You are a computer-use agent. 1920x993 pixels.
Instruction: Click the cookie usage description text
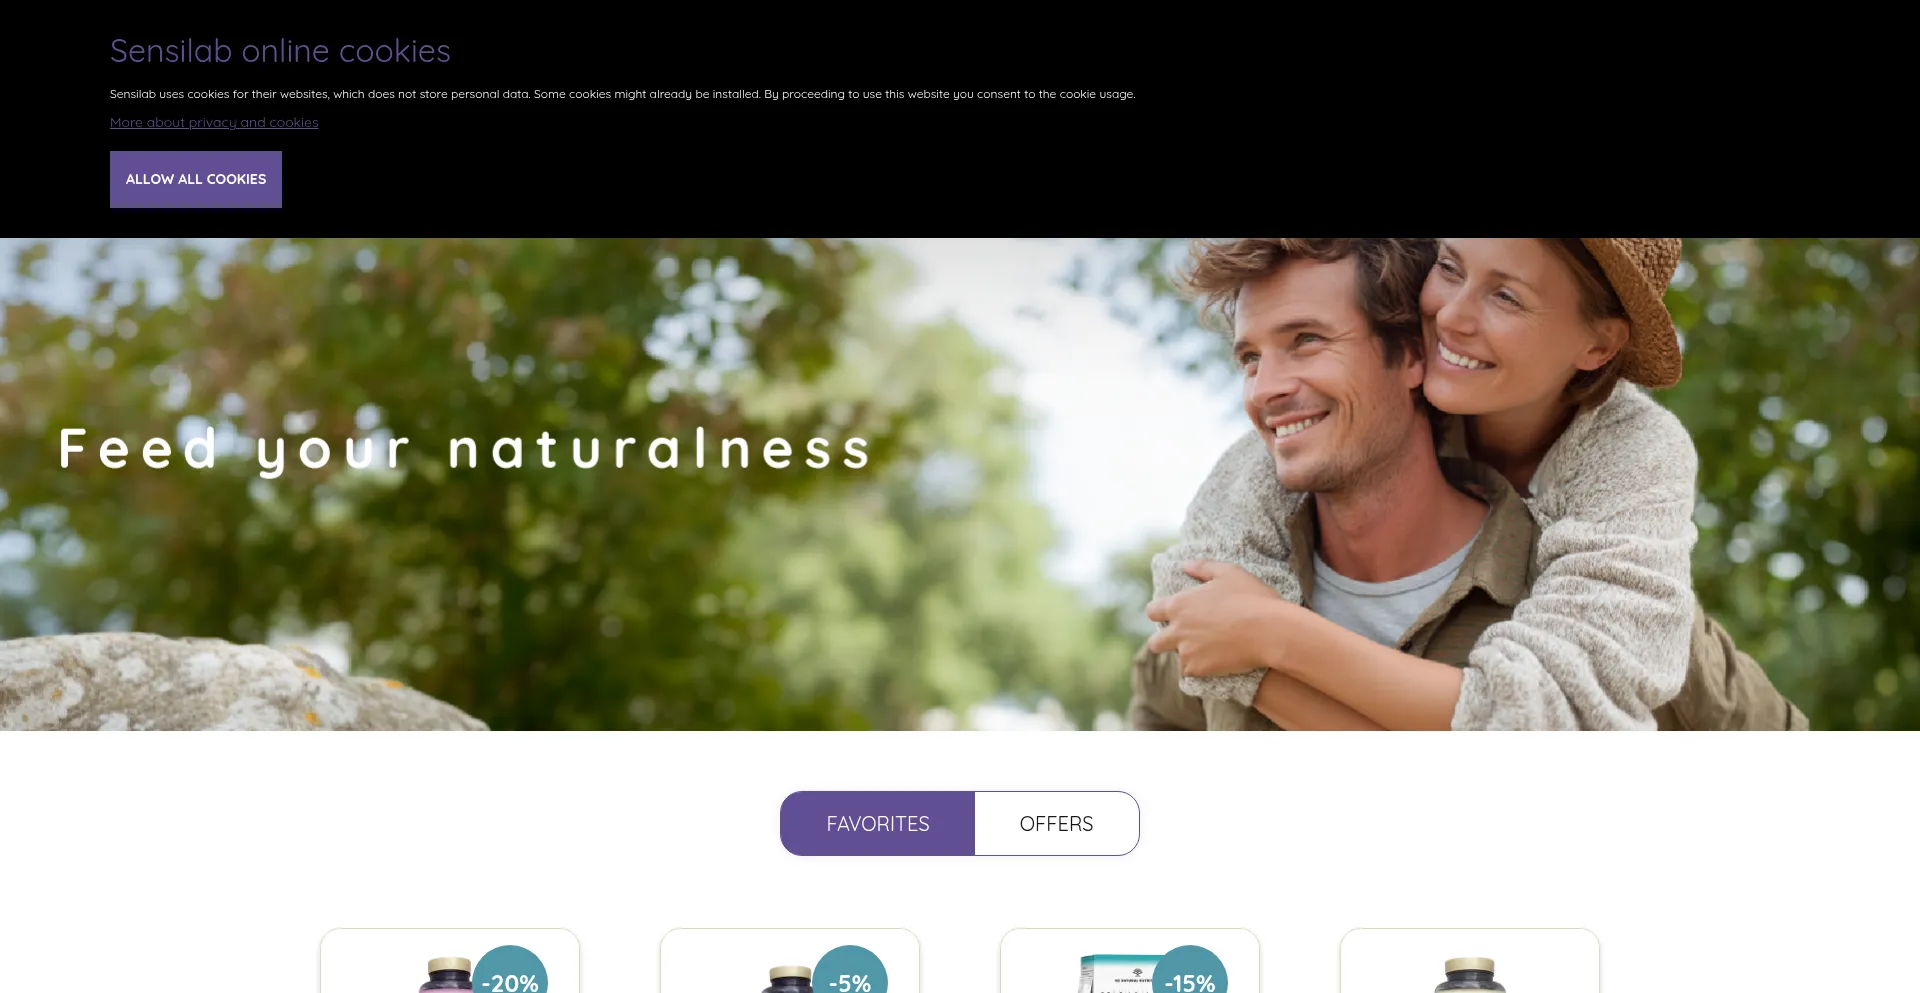pos(622,94)
